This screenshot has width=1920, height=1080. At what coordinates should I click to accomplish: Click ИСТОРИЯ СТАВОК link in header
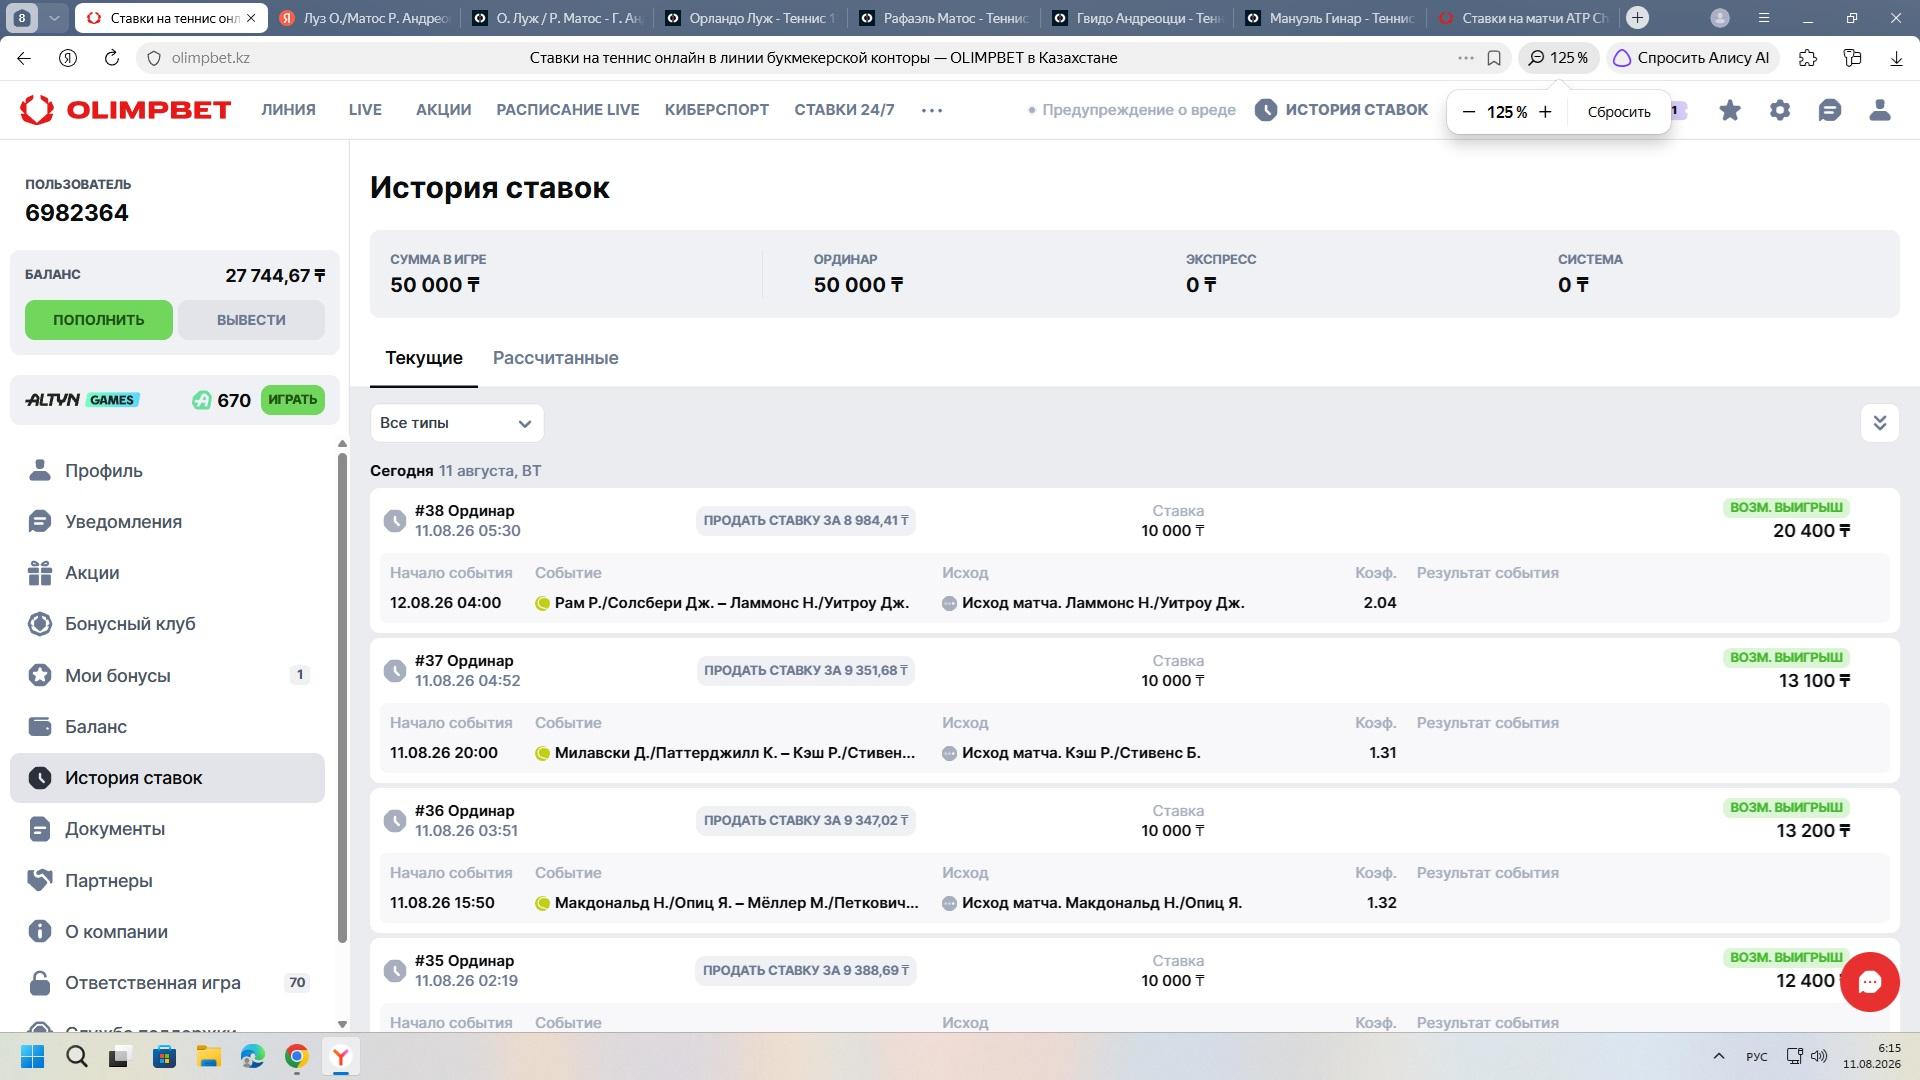[1342, 110]
